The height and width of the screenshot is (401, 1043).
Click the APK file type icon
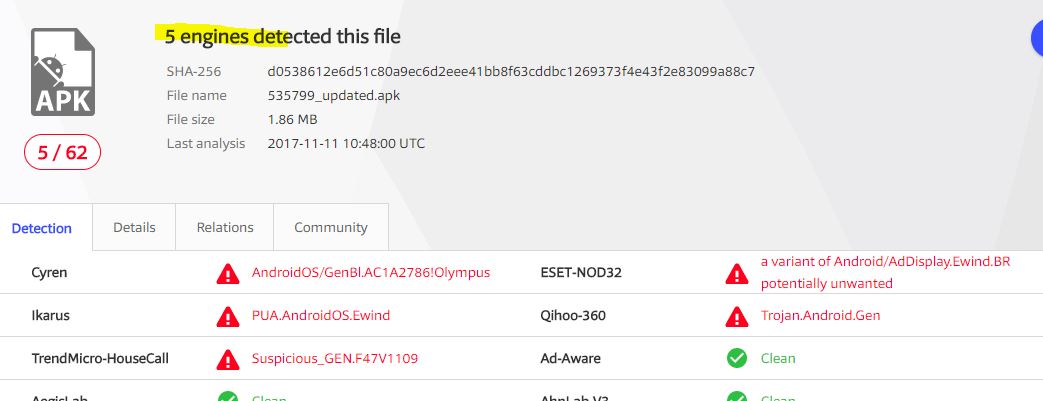(63, 72)
